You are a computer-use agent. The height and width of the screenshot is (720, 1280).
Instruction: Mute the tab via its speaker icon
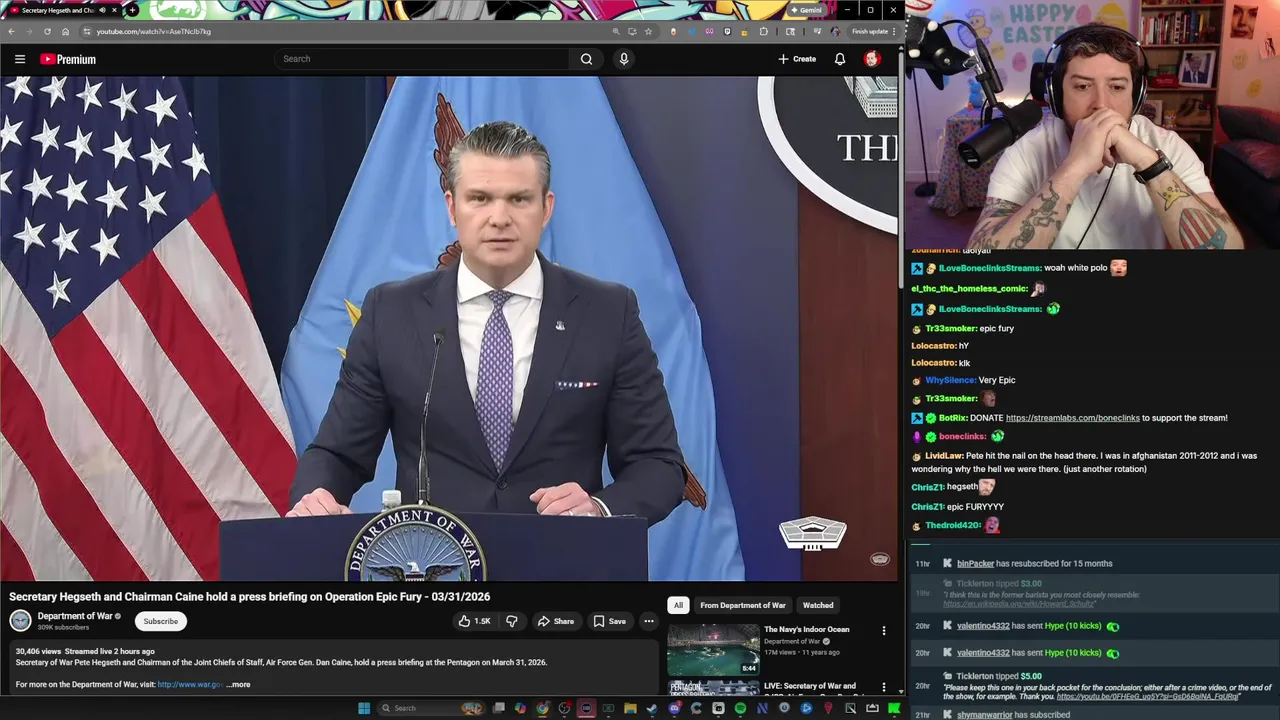pyautogui.click(x=102, y=10)
